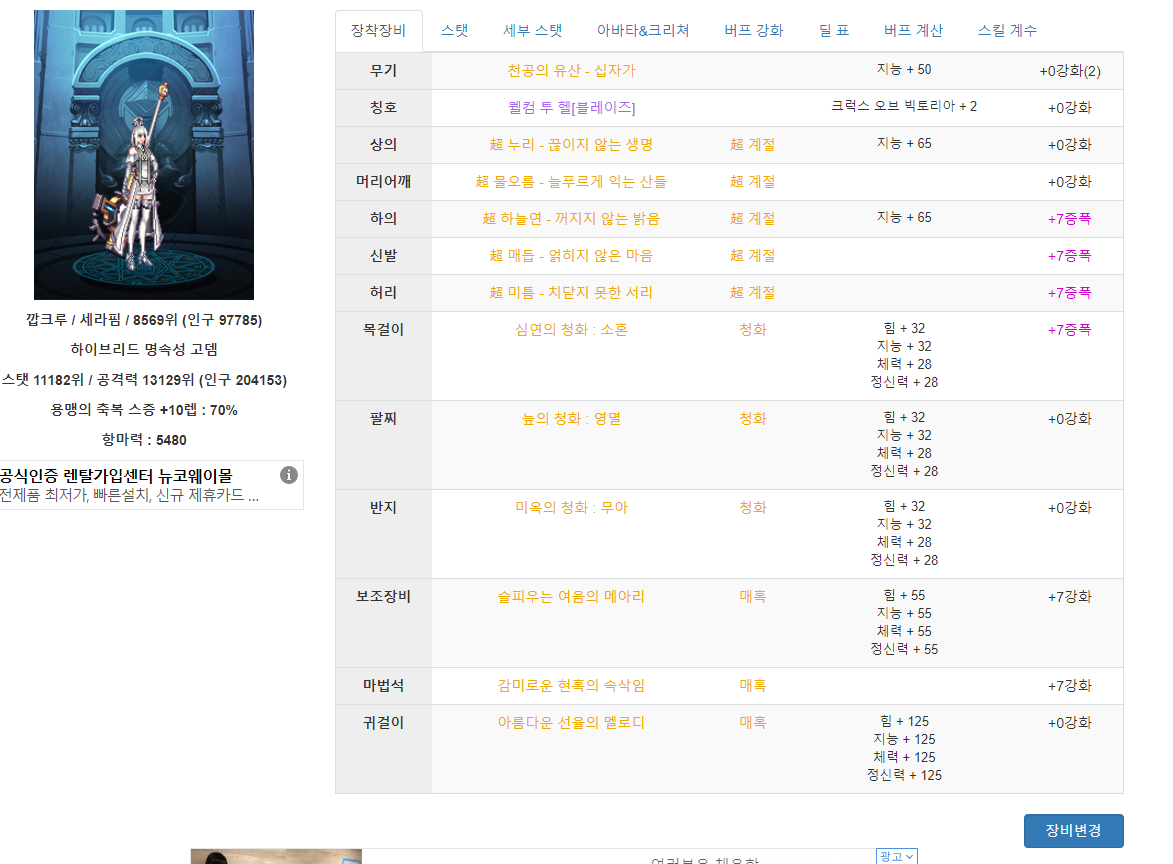Click the 마법석 slot label
This screenshot has width=1173, height=864.
coord(383,686)
